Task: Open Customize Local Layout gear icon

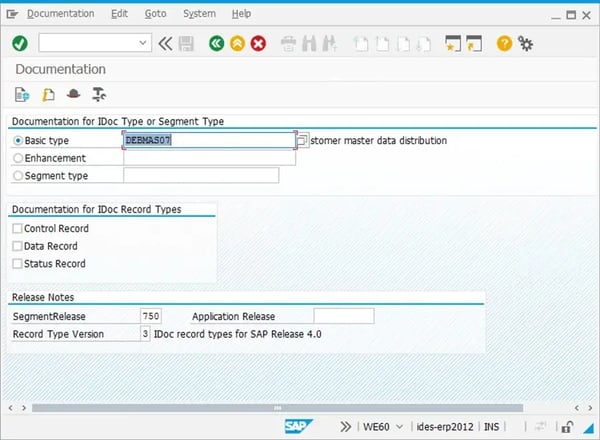Action: 525,43
